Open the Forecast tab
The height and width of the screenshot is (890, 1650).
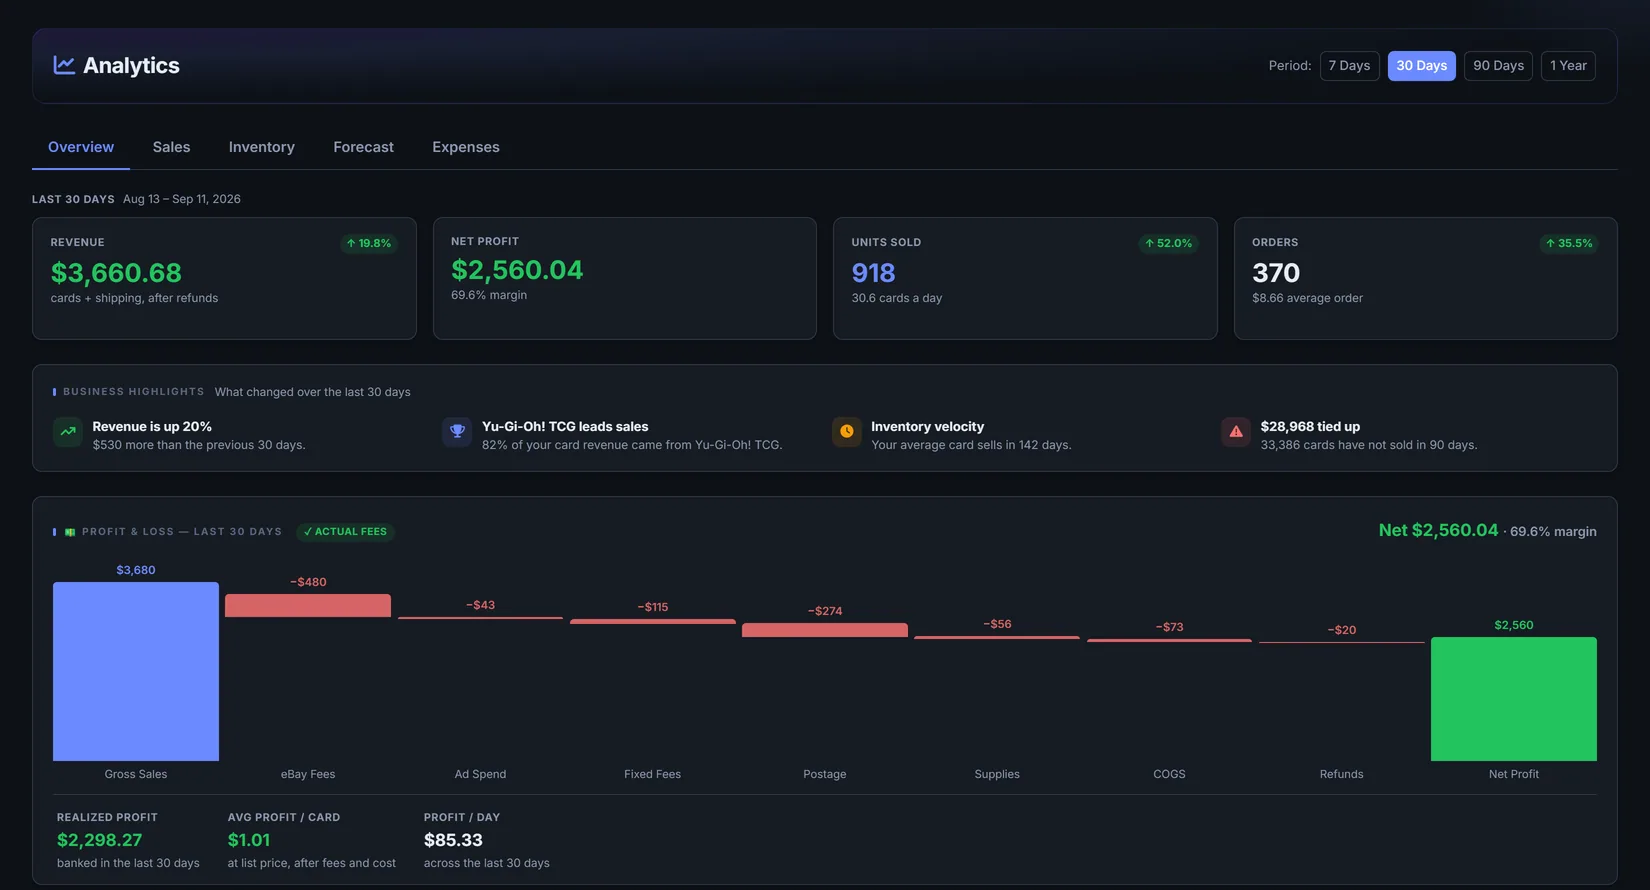[363, 147]
